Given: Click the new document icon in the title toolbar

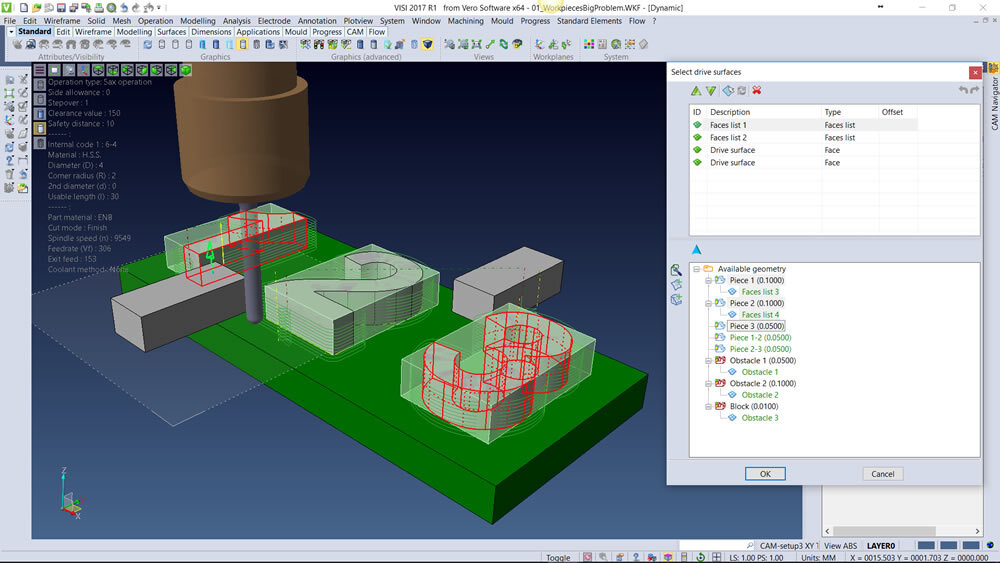Looking at the screenshot, I should (x=24, y=8).
